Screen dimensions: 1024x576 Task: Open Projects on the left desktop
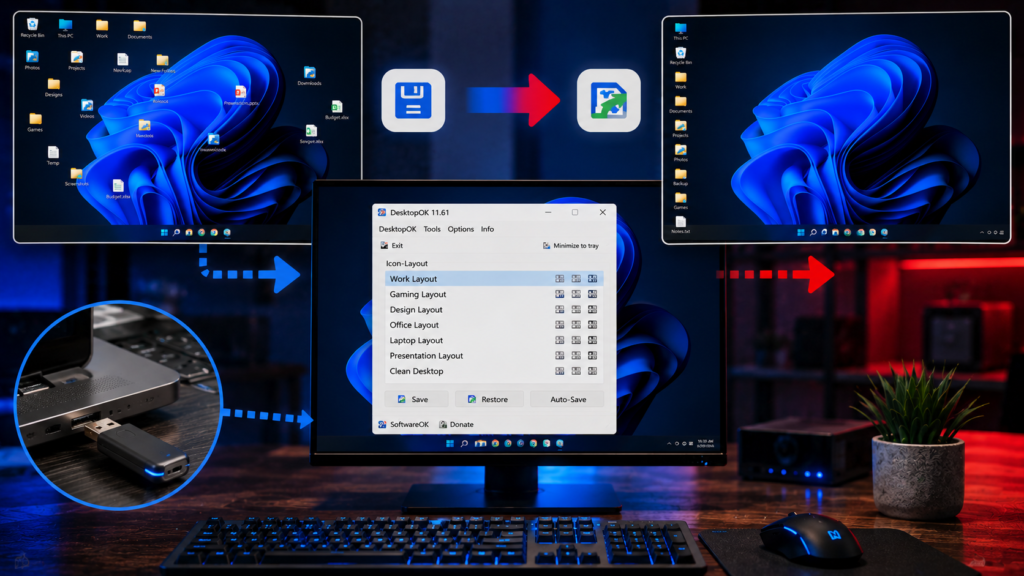(76, 60)
